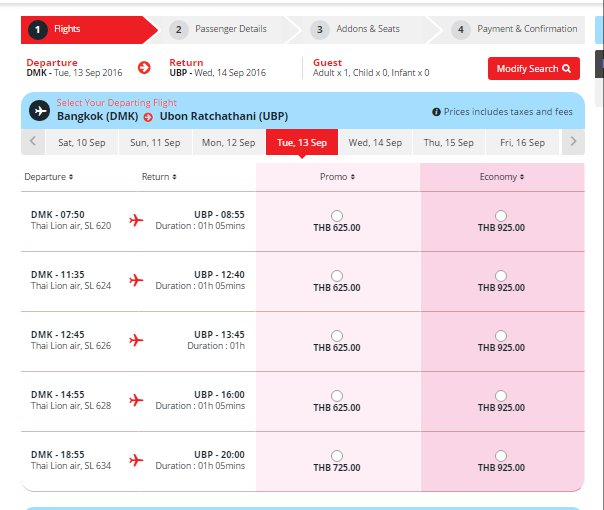The height and width of the screenshot is (510, 604).
Task: Select Economy fare for 07:50 flight SL 620
Action: [x=501, y=216]
